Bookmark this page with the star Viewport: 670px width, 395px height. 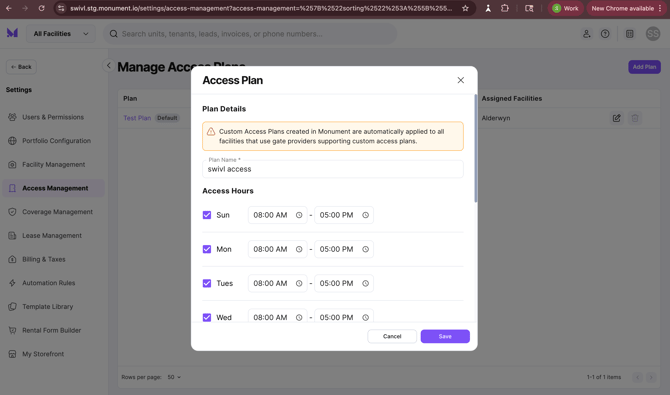pyautogui.click(x=465, y=8)
